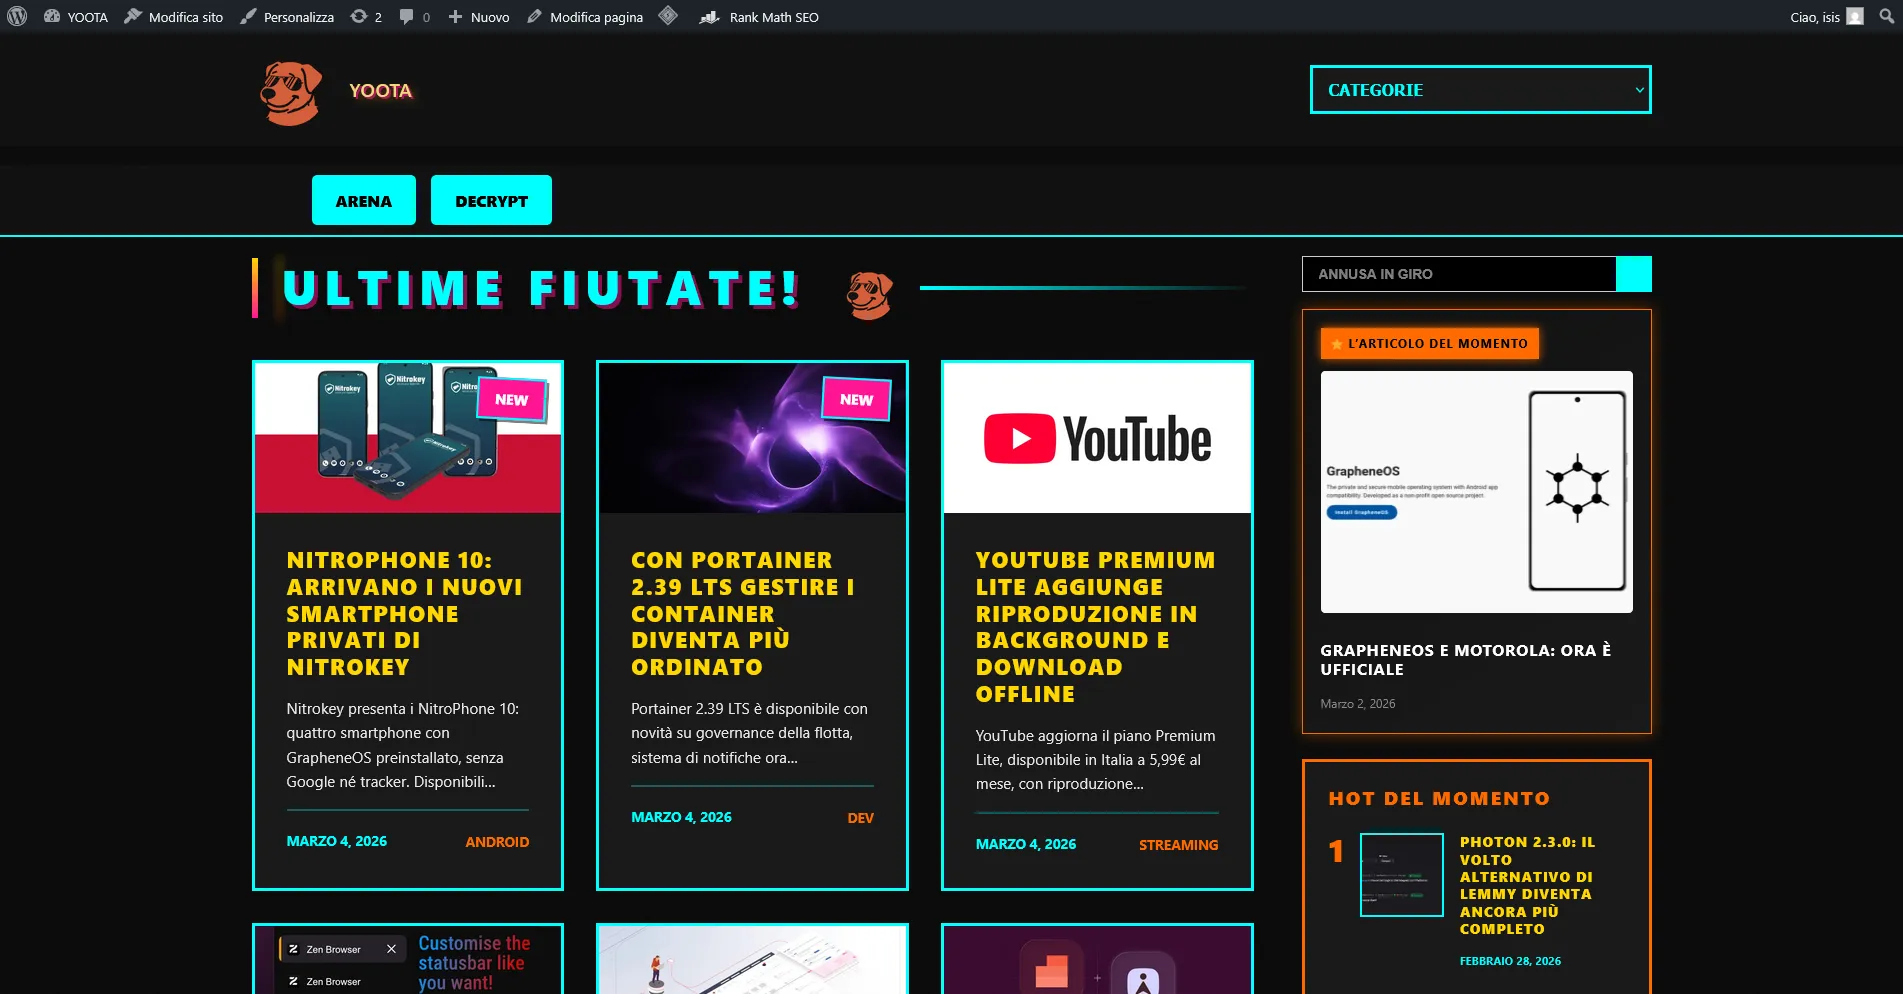Open the YOOTA site dashboard menu
Image resolution: width=1903 pixels, height=994 pixels.
(76, 17)
